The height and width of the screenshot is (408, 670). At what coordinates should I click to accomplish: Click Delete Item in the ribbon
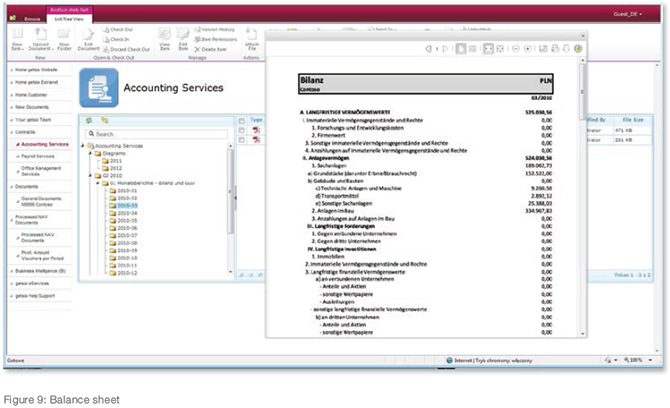point(210,50)
